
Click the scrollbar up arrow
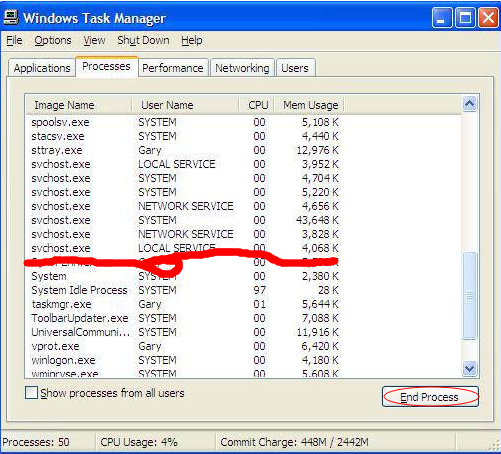[469, 104]
